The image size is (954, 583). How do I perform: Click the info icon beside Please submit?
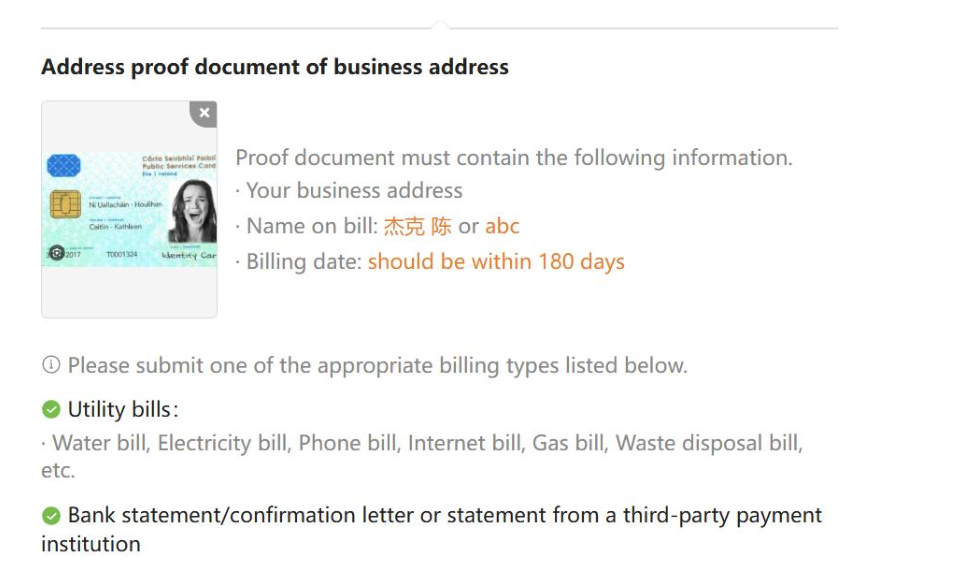51,365
